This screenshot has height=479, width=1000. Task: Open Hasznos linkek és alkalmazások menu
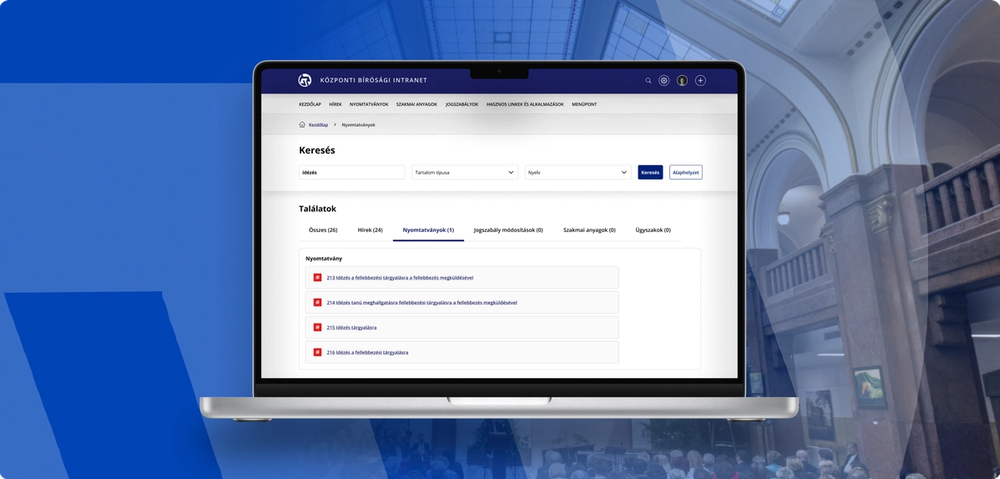[x=525, y=104]
